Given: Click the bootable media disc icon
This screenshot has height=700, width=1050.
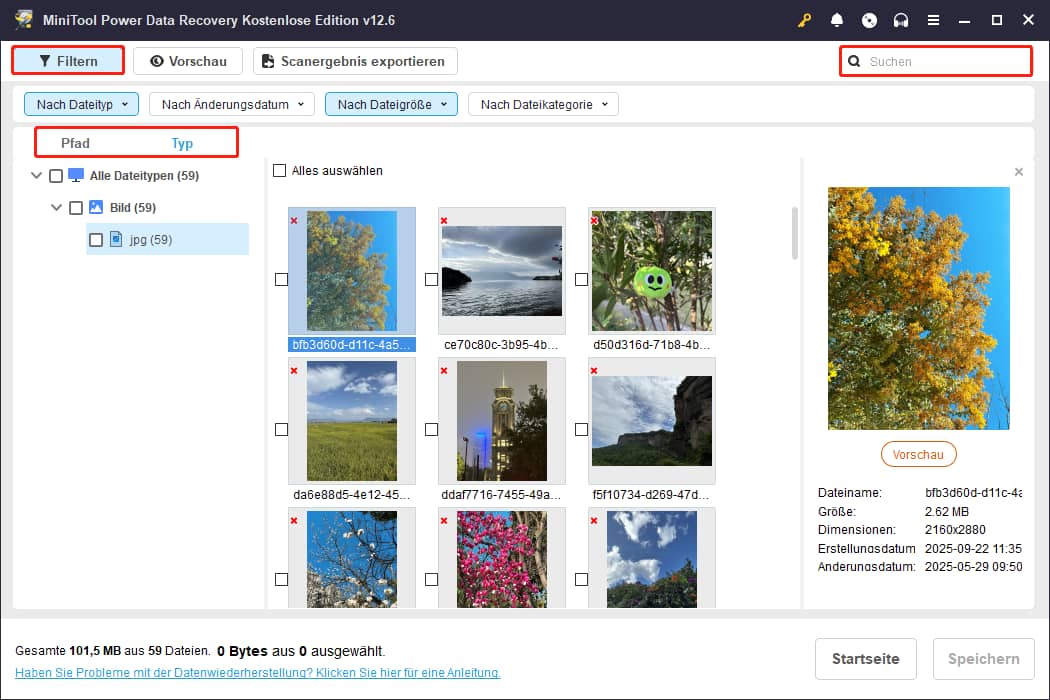Looking at the screenshot, I should click(x=869, y=20).
